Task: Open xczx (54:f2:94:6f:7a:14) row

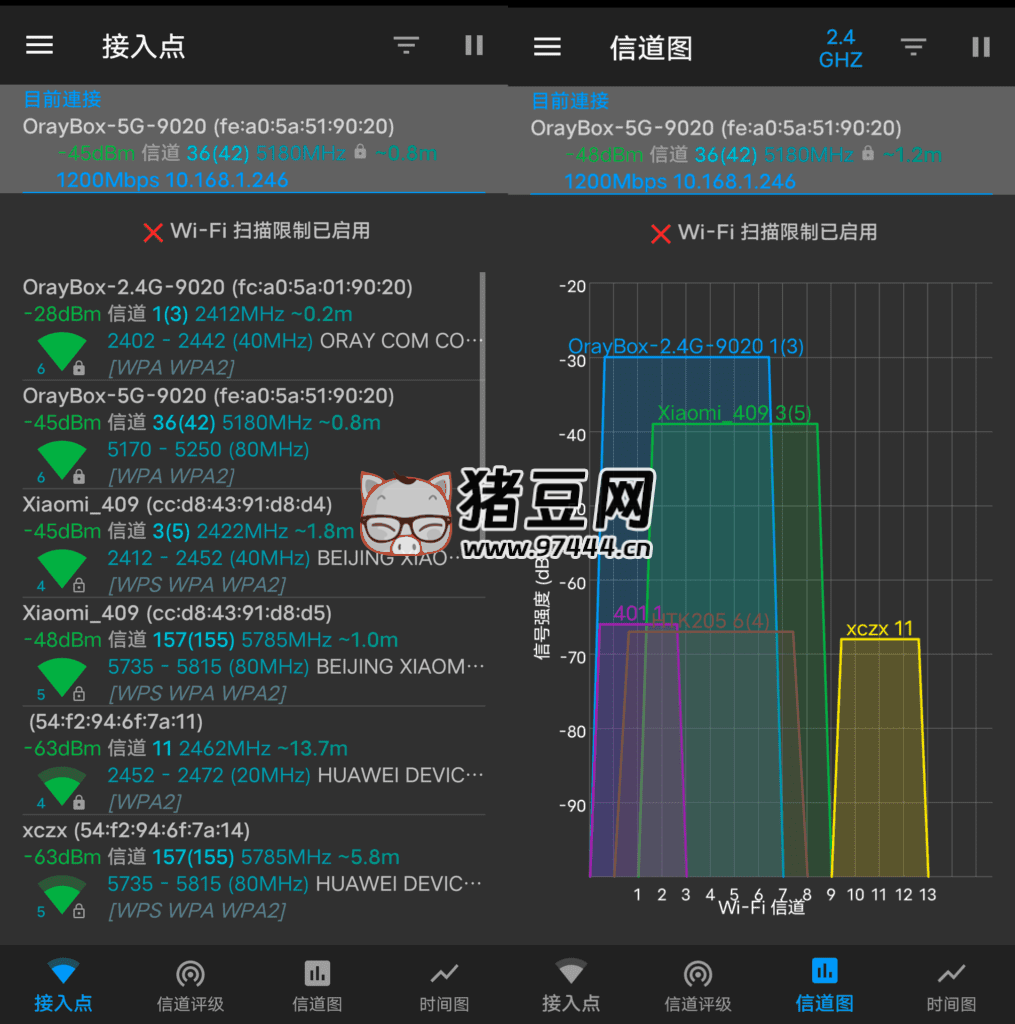Action: (253, 869)
